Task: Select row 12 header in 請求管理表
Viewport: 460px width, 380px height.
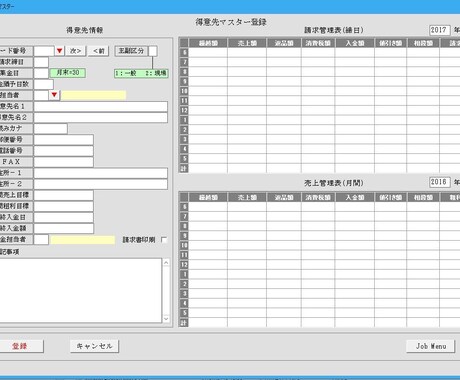Action: pyautogui.click(x=184, y=110)
